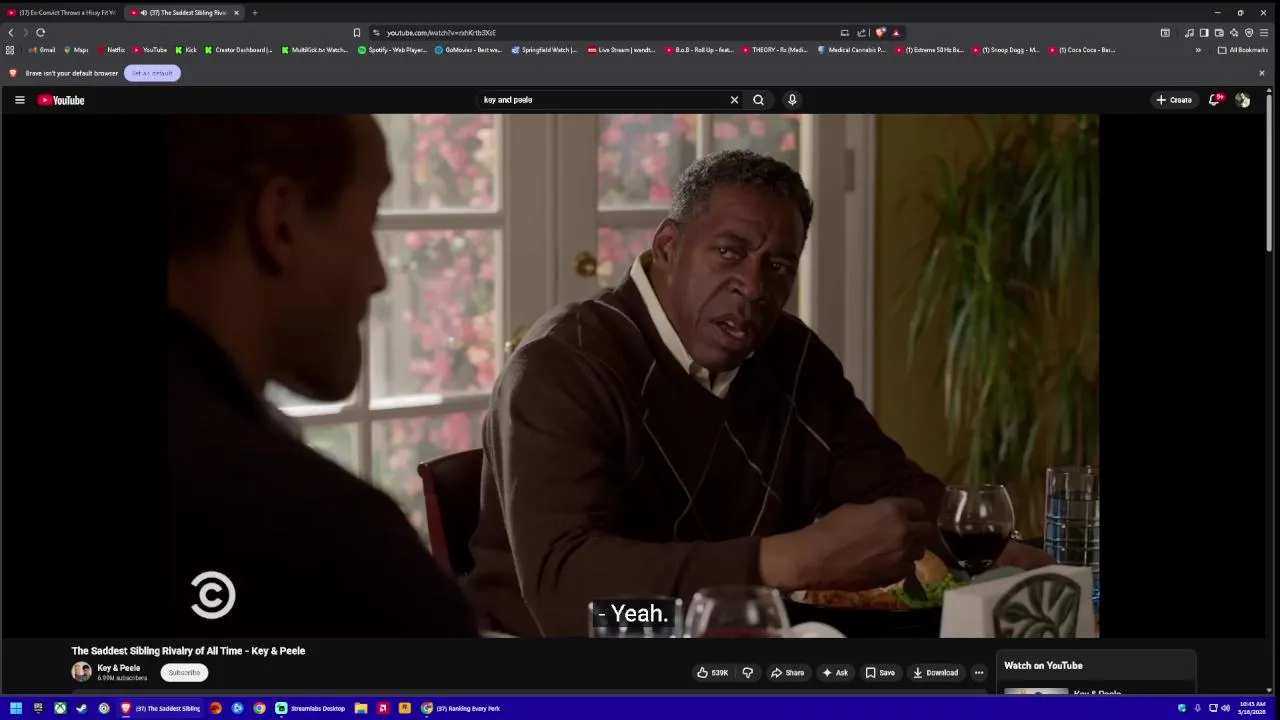Open Spotify Web Player bookmark
The image size is (1280, 720).
393,50
